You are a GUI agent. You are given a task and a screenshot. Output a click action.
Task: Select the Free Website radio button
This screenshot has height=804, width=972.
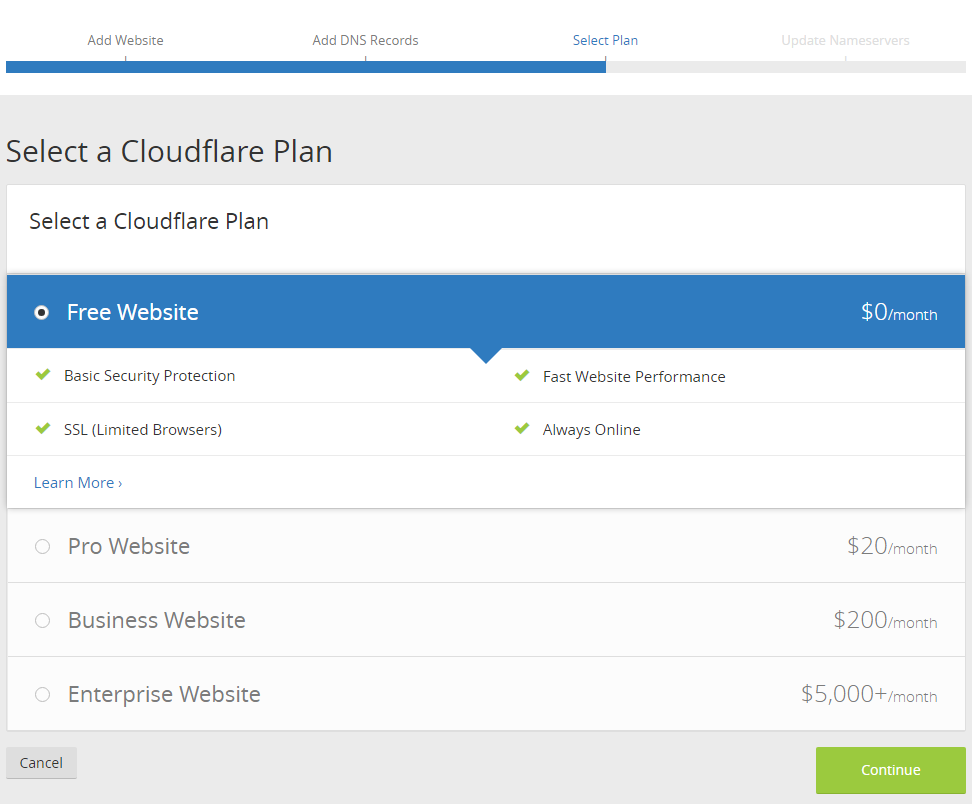coord(42,312)
